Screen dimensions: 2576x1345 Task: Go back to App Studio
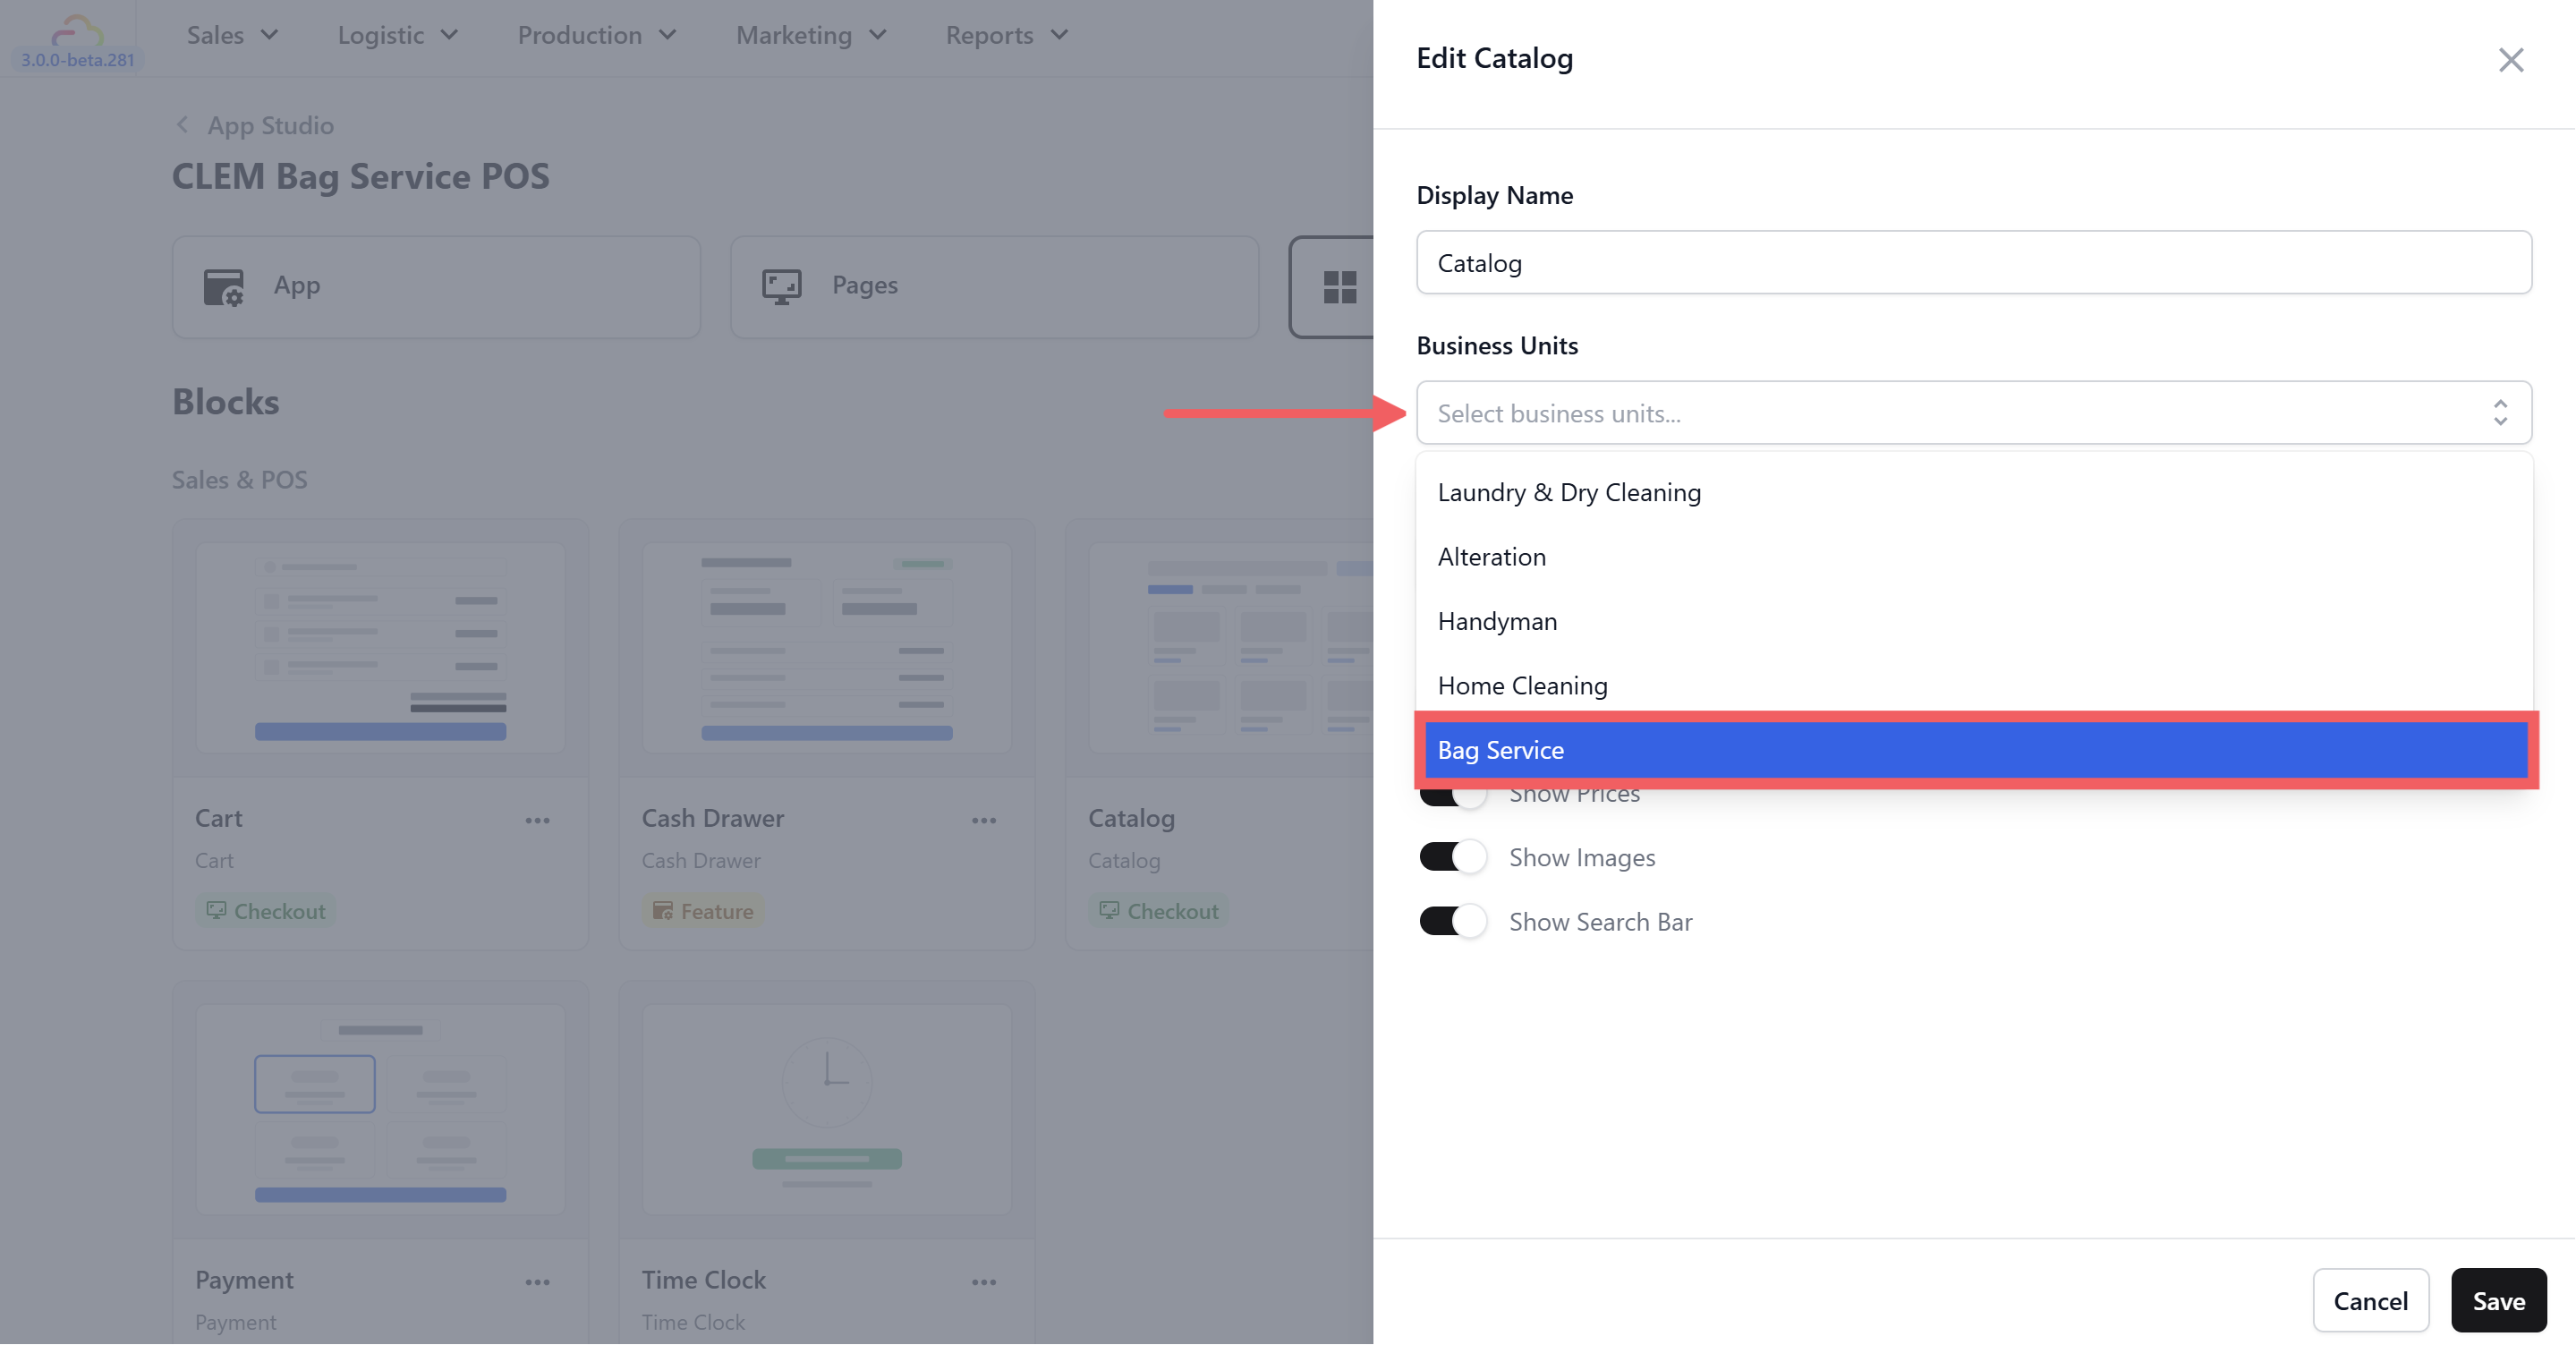click(x=256, y=125)
